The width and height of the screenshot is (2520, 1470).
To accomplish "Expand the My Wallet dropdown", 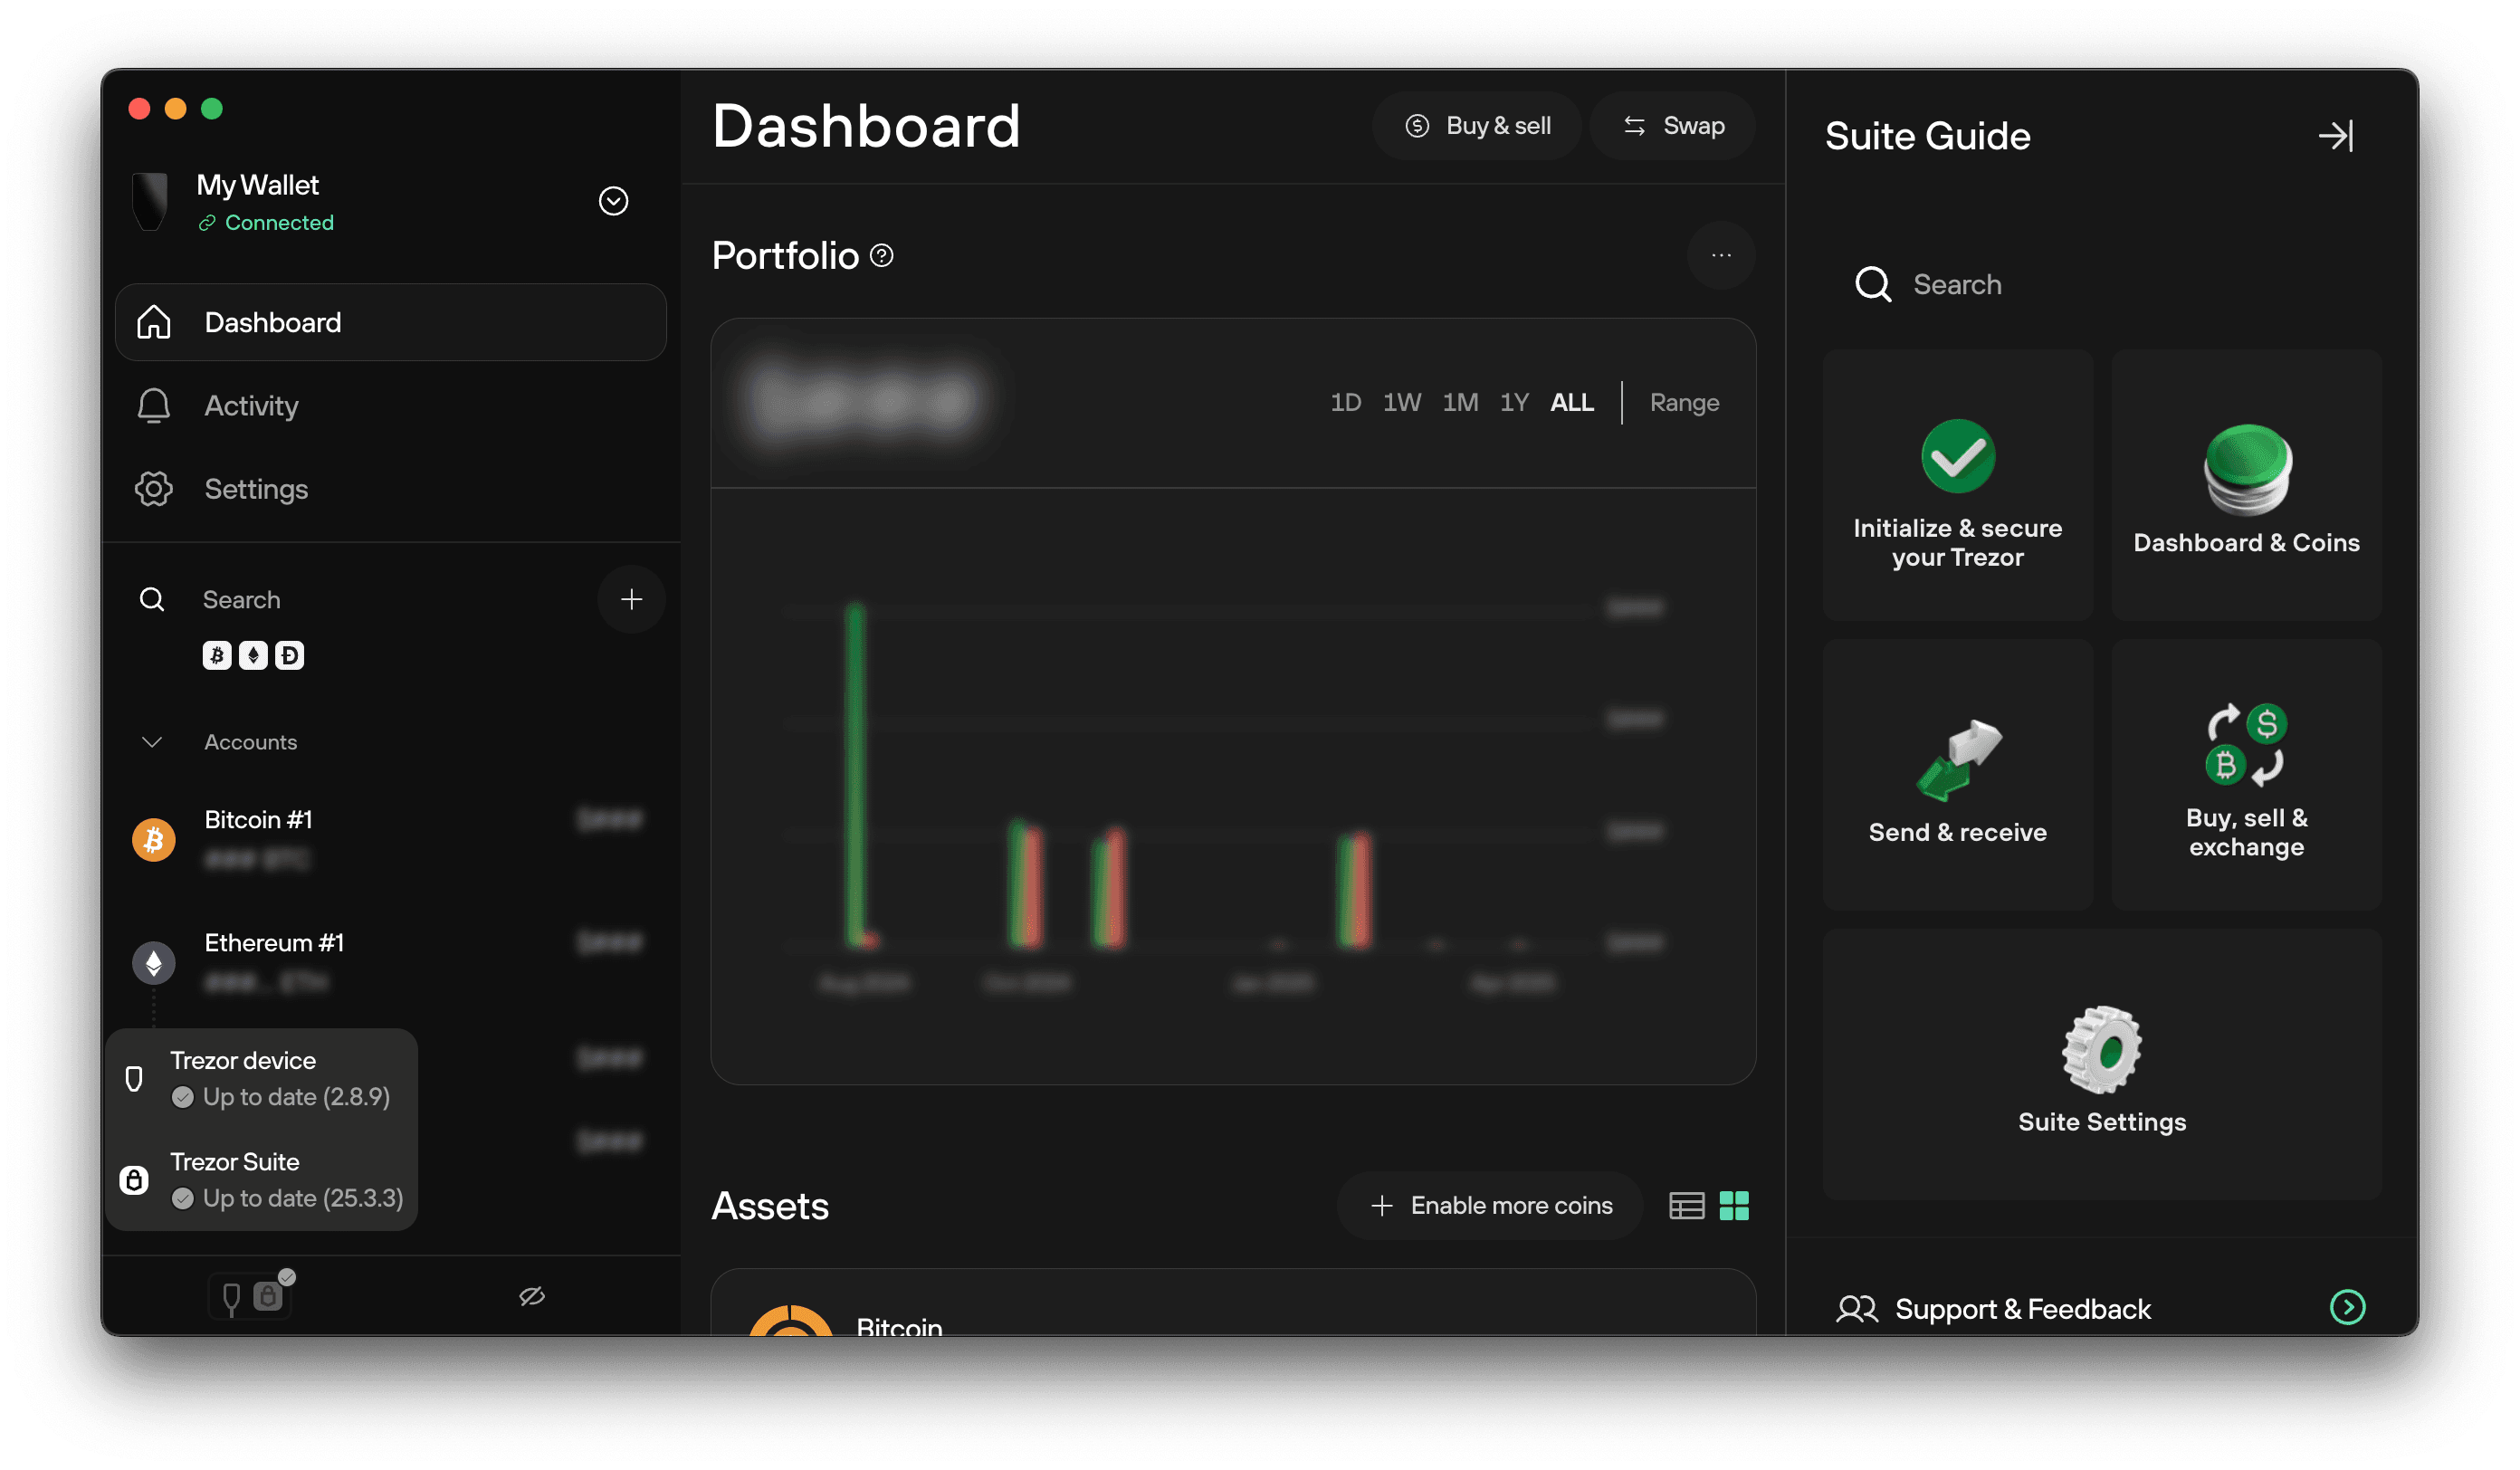I will pyautogui.click(x=613, y=201).
